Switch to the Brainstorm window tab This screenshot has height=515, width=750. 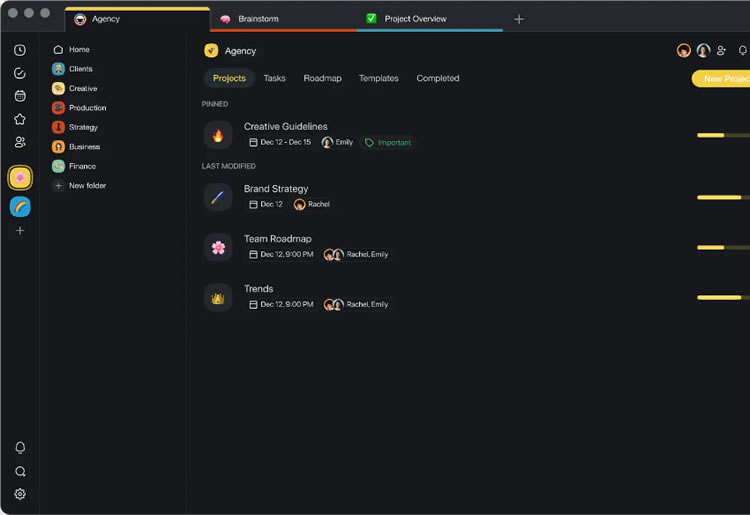(283, 19)
